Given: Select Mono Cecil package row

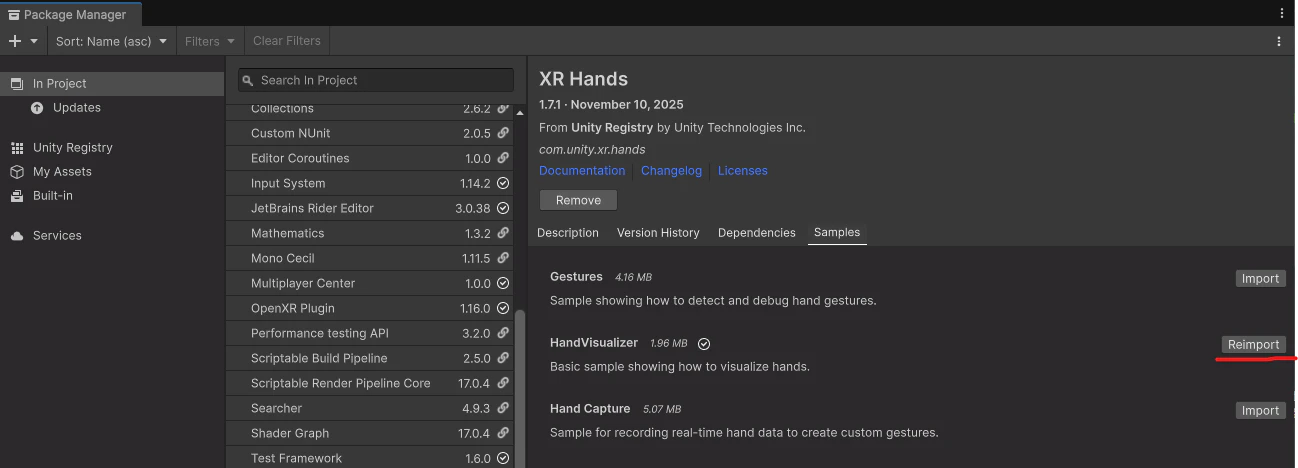Looking at the screenshot, I should (369, 258).
